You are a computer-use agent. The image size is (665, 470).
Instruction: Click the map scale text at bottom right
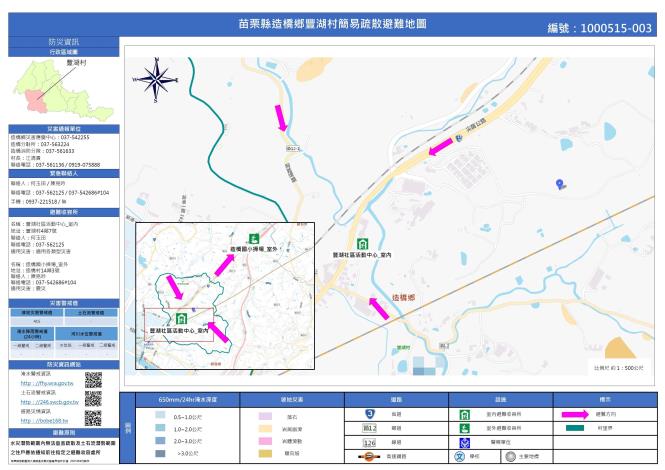(618, 368)
